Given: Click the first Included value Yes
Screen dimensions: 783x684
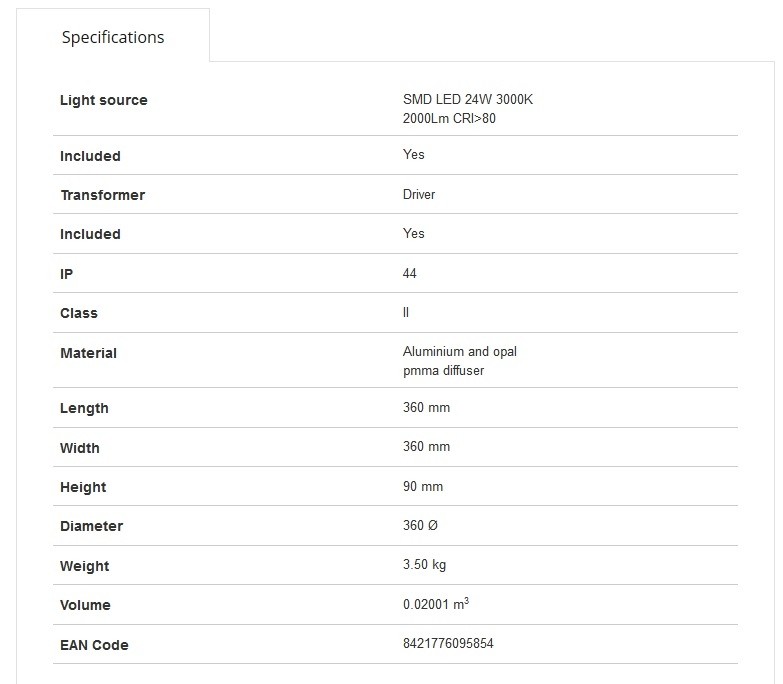Looking at the screenshot, I should (x=414, y=155).
